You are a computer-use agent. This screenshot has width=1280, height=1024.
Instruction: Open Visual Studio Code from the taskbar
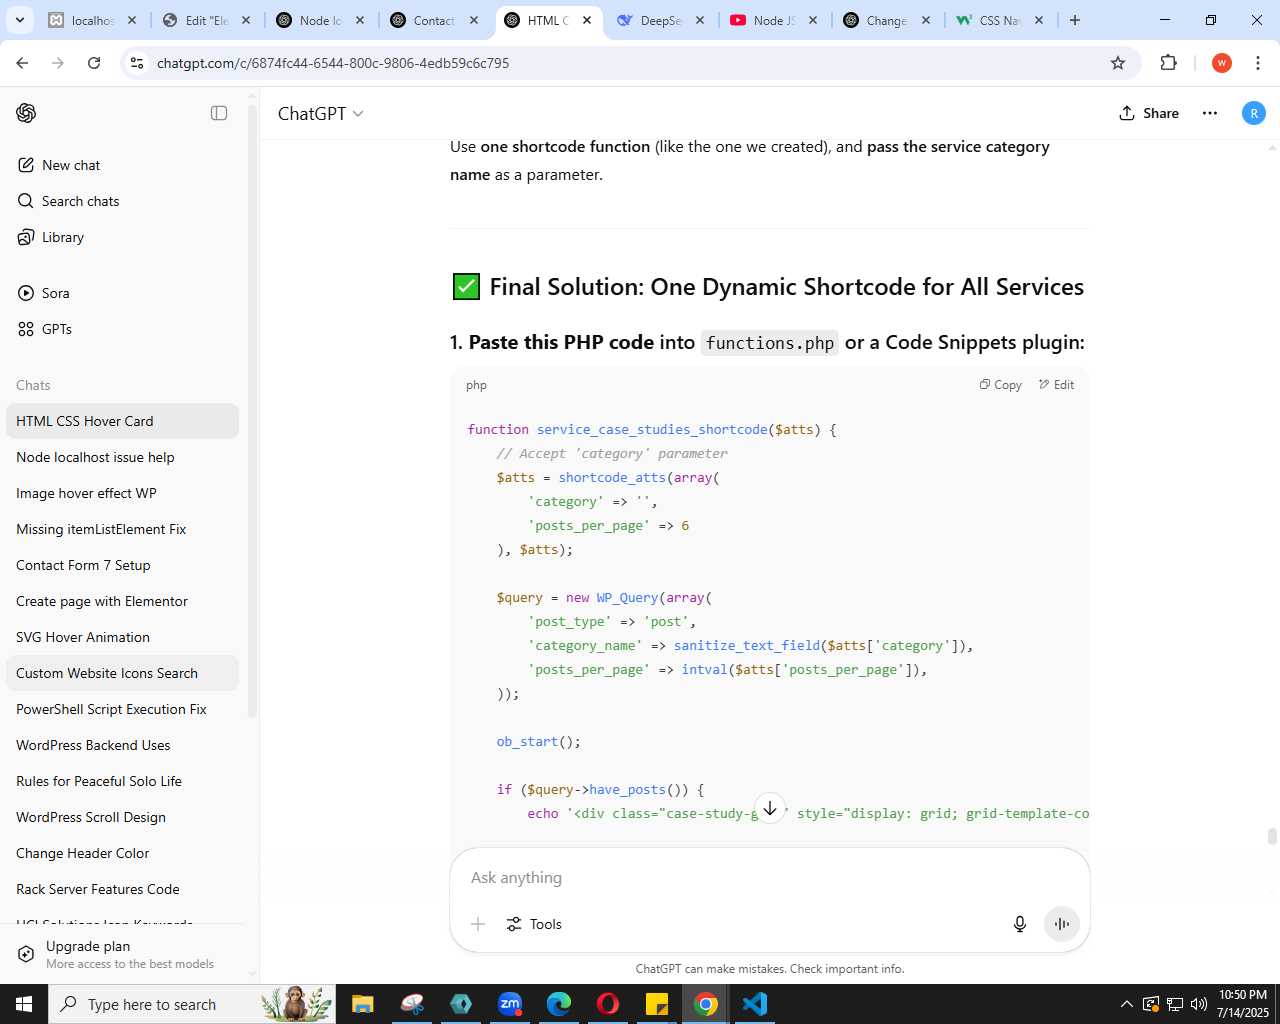click(755, 1004)
